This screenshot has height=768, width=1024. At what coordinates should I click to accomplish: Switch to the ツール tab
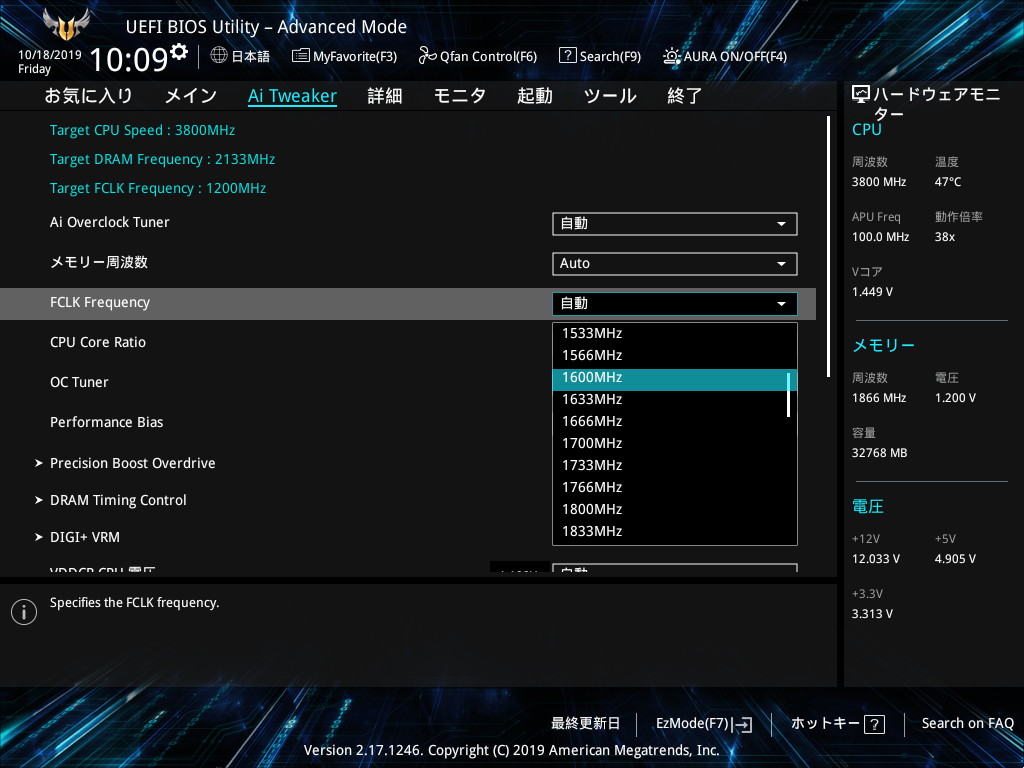(x=610, y=96)
